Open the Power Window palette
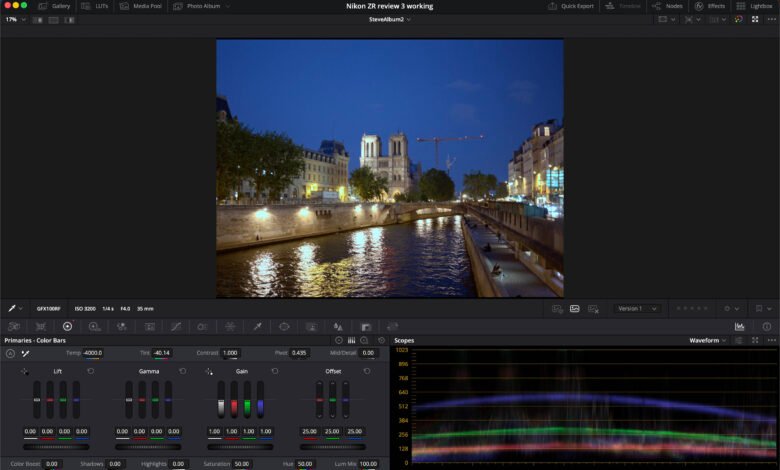 click(x=284, y=326)
